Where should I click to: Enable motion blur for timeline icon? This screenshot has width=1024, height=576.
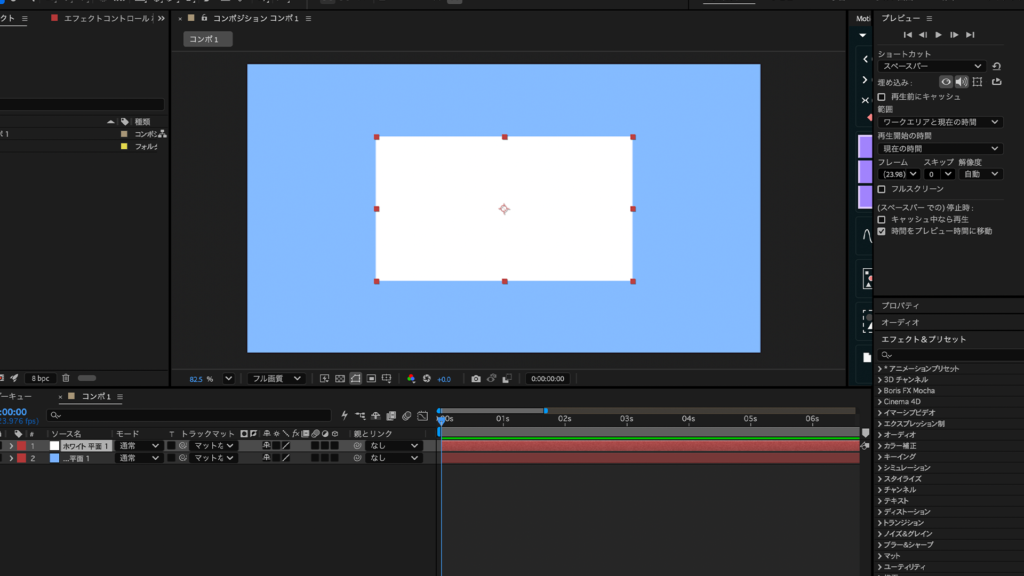click(407, 415)
